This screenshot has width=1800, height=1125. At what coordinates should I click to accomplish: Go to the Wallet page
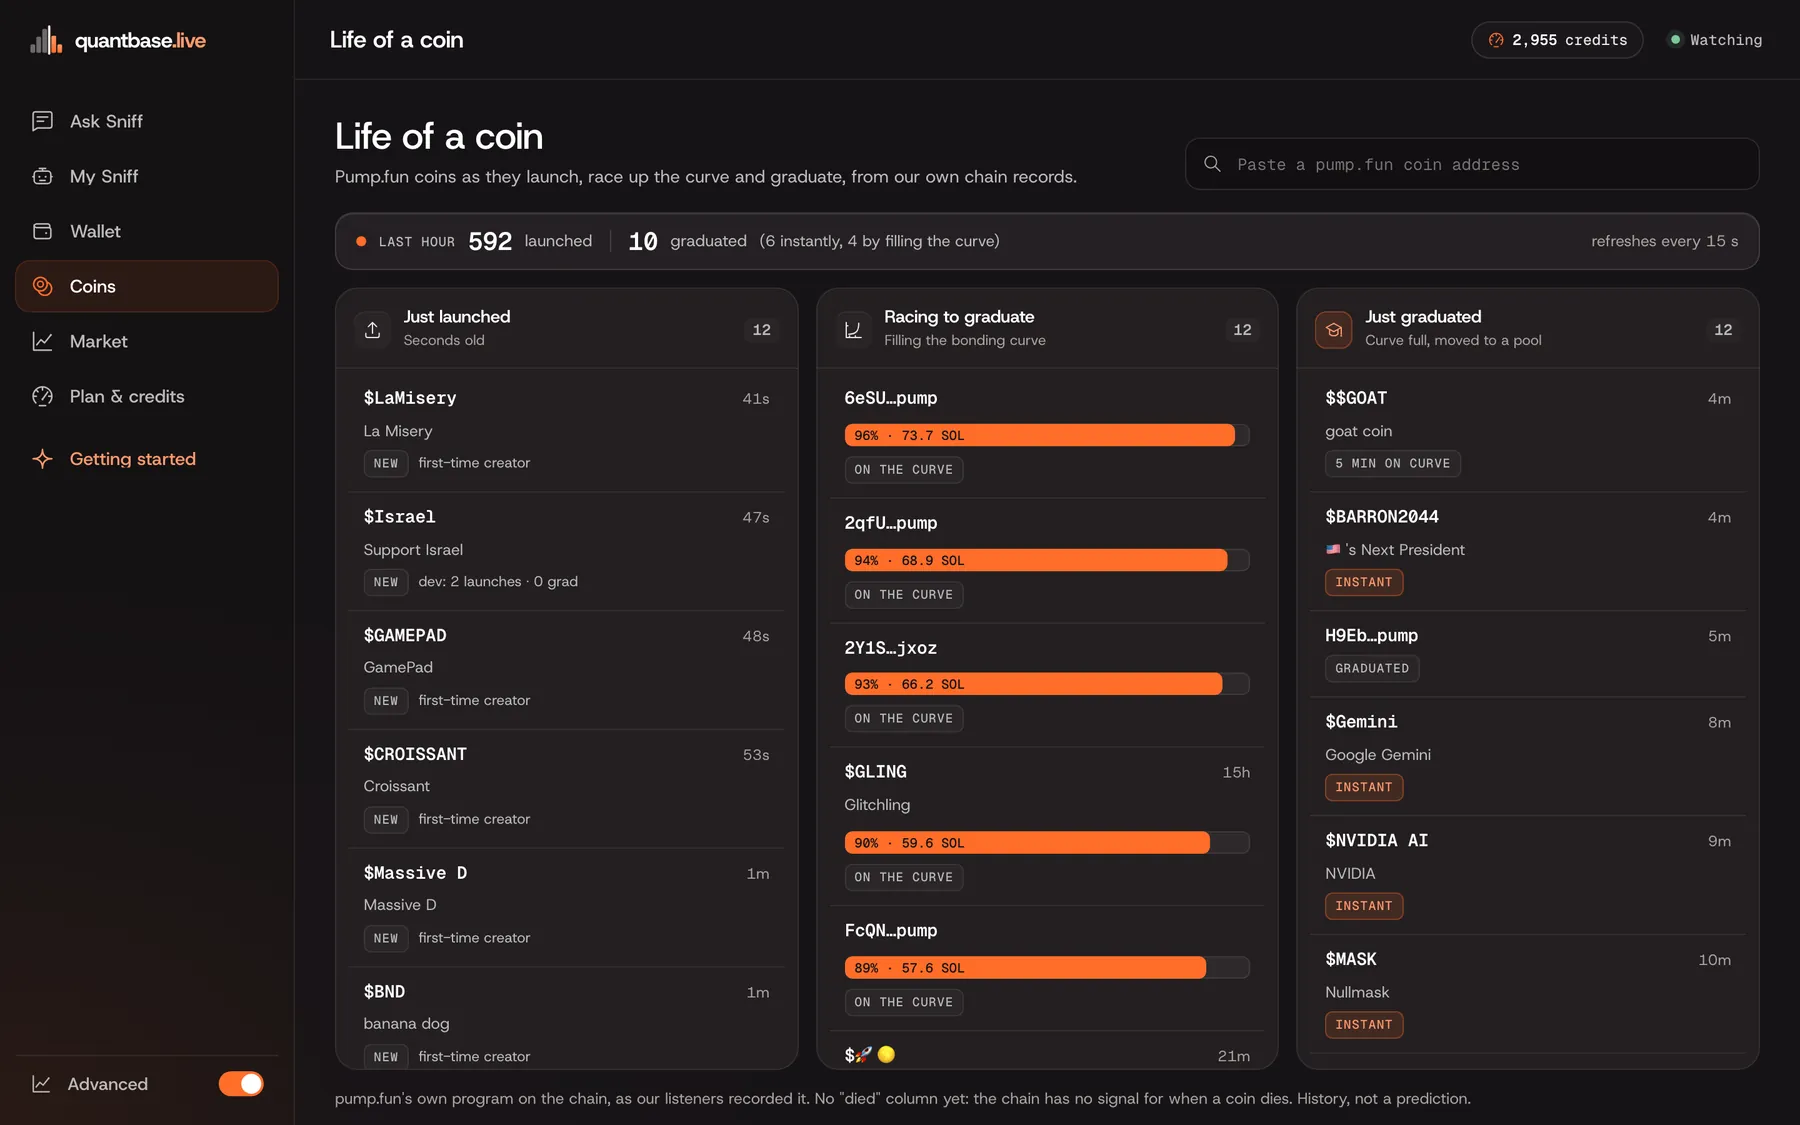(x=147, y=231)
